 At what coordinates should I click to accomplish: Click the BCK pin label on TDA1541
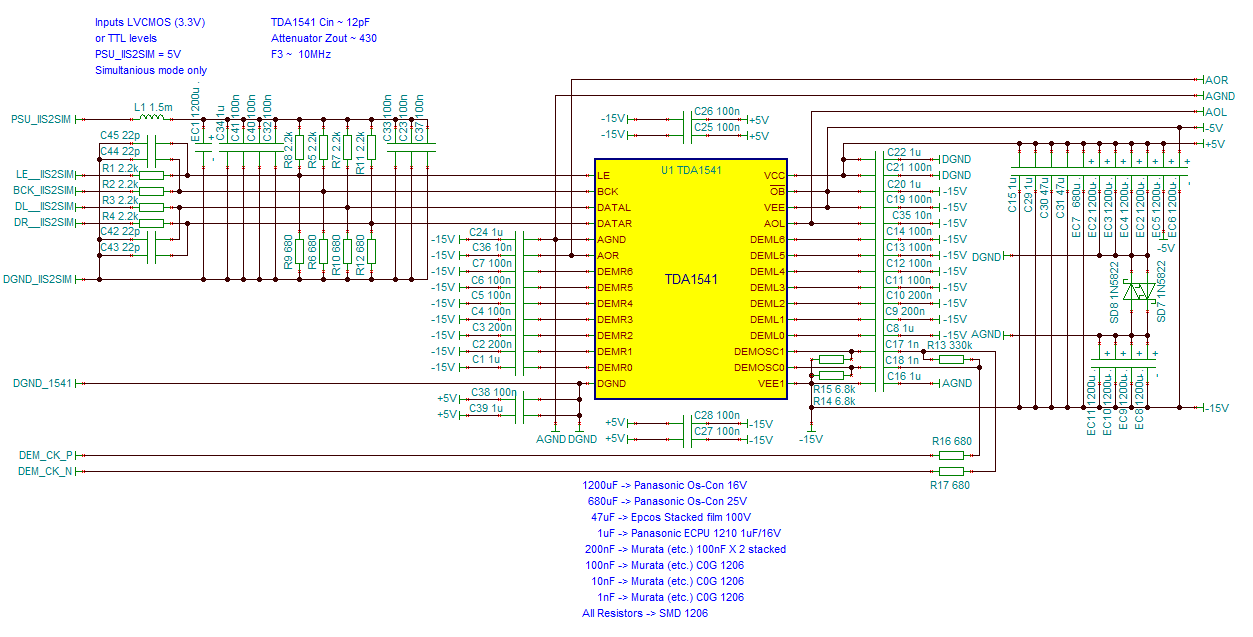point(607,191)
